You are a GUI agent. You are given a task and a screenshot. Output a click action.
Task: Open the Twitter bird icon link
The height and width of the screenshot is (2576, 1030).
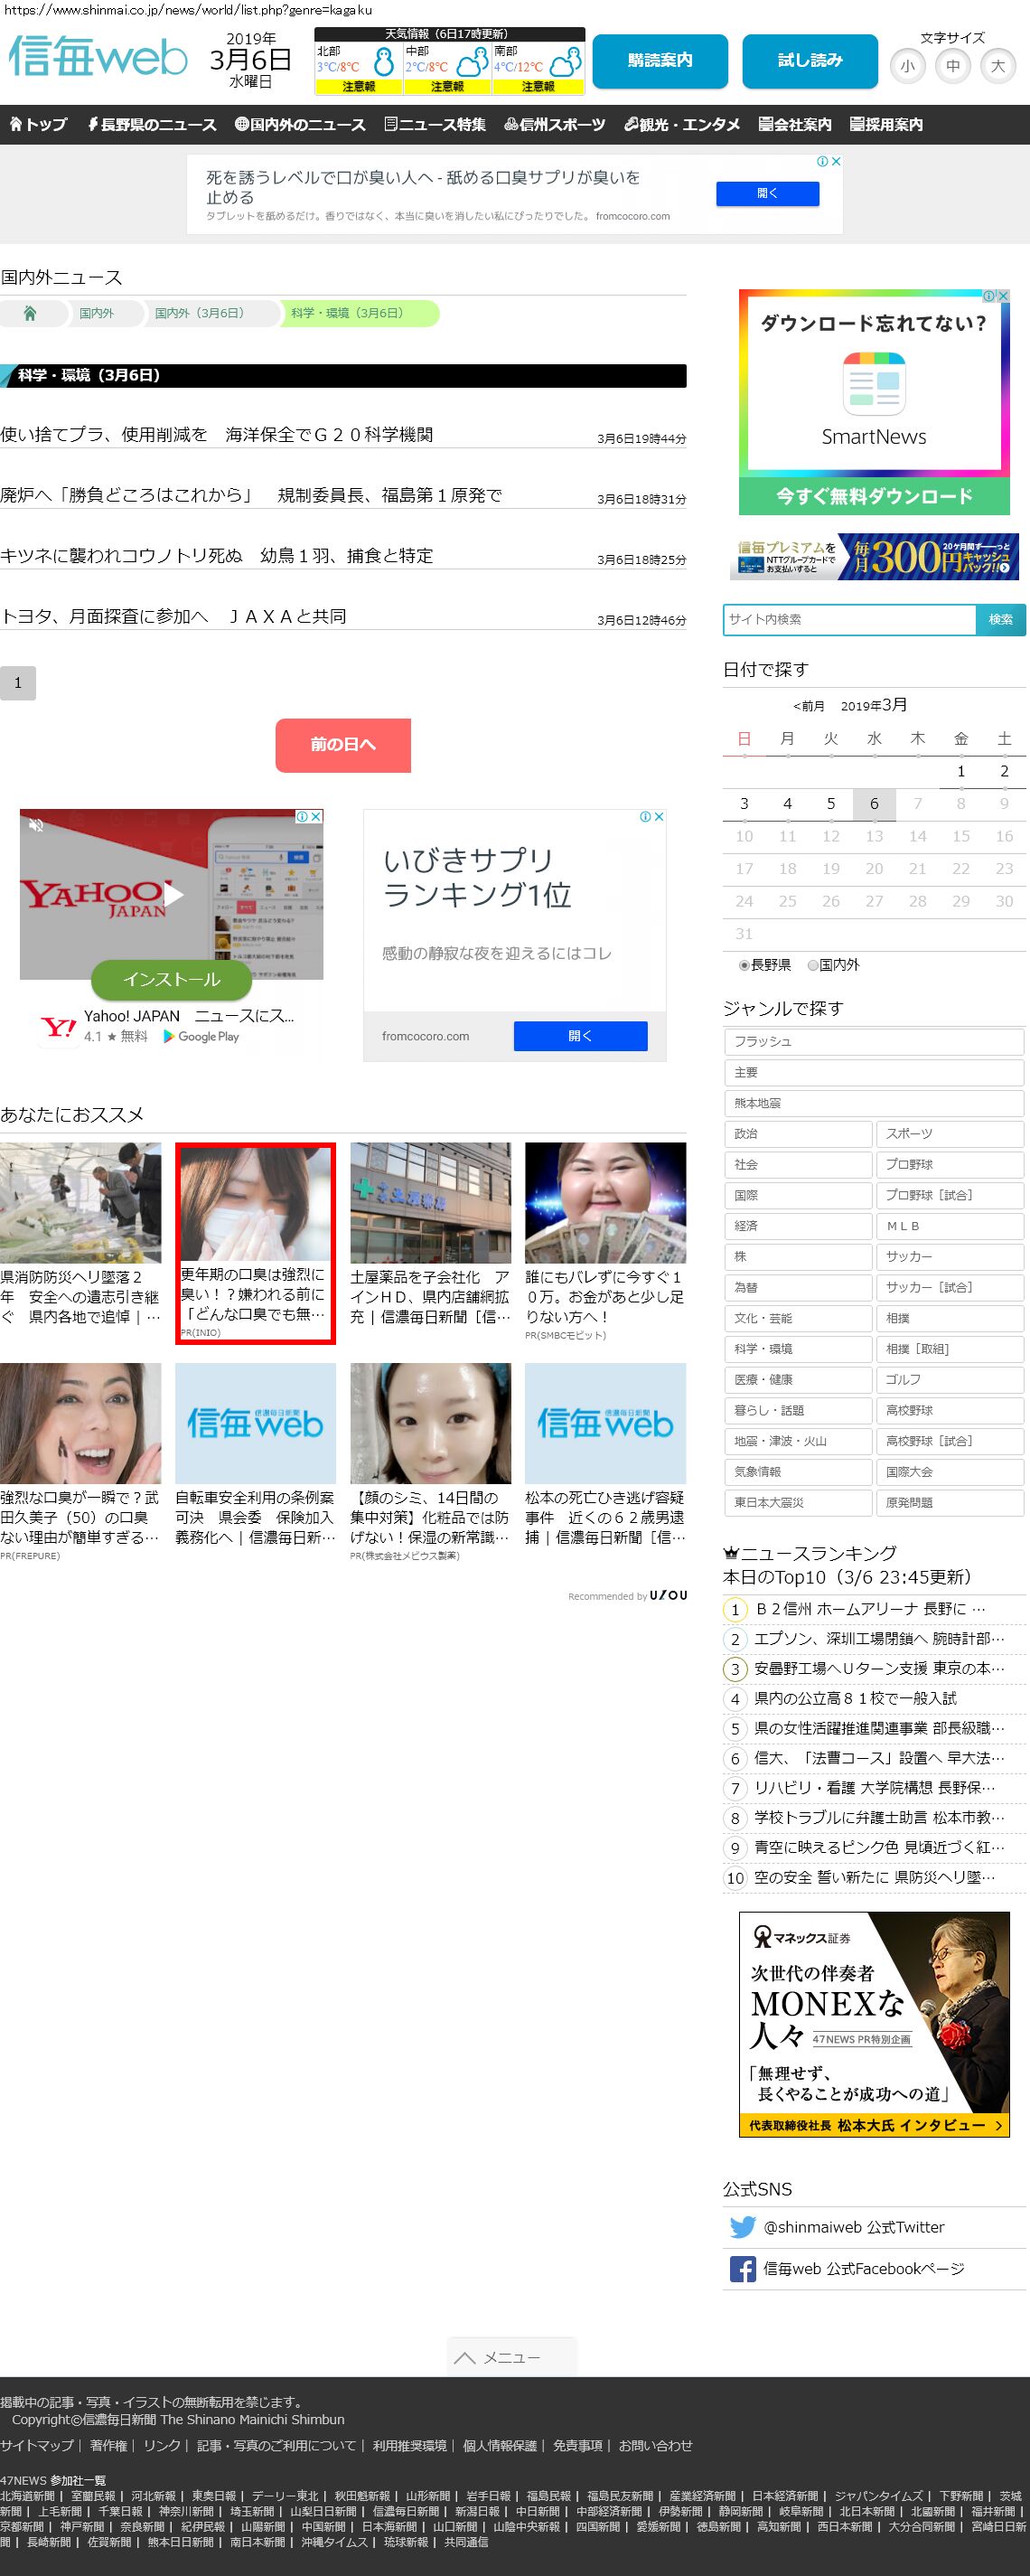pos(742,2227)
